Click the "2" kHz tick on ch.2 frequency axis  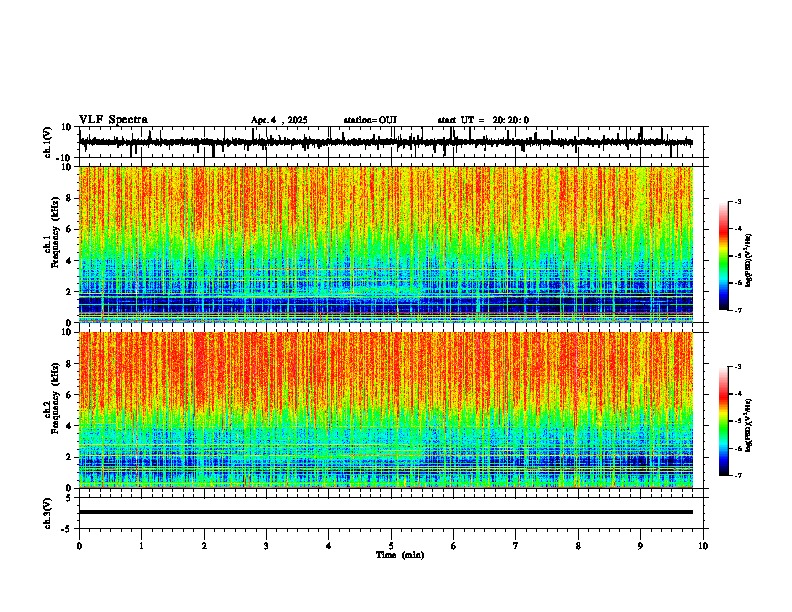69,457
